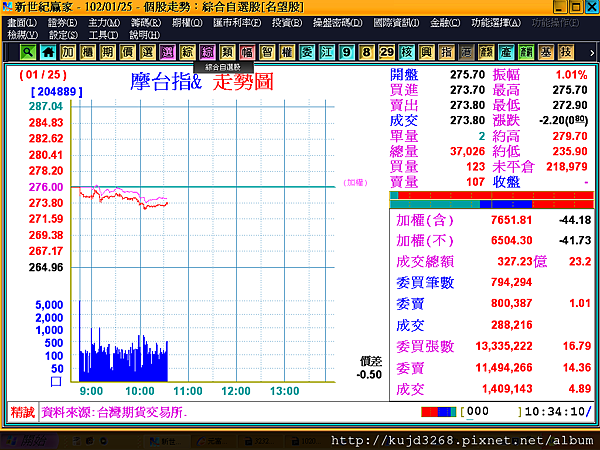Open the 期權(O) menu
The height and width of the screenshot is (450, 600).
tap(187, 23)
